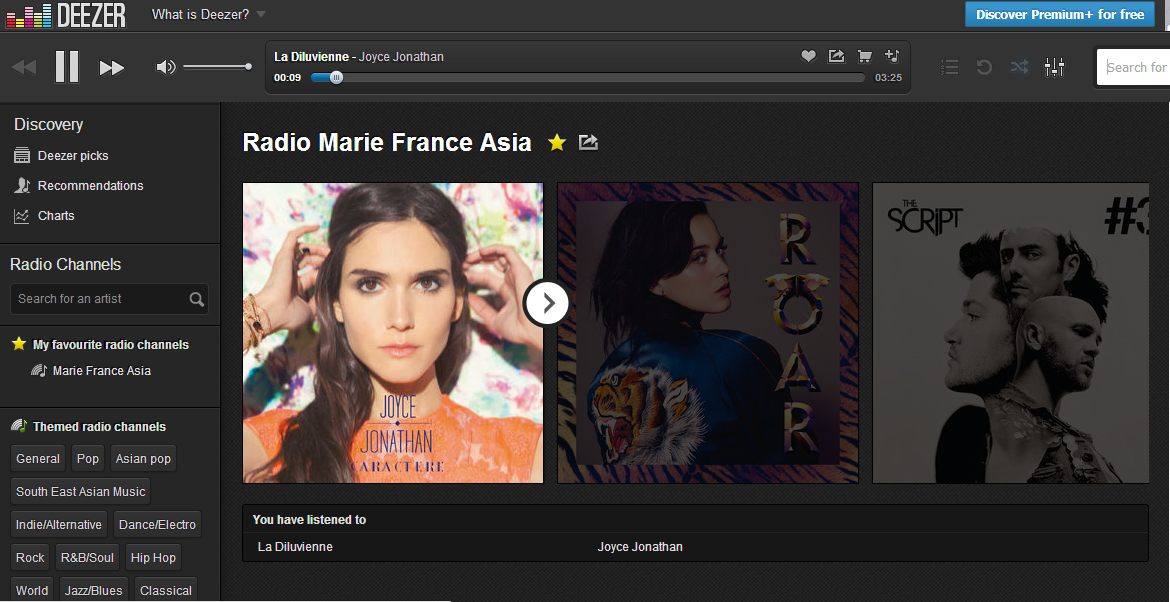1170x602 pixels.
Task: Click the Charts graph icon
Action: tap(22, 216)
